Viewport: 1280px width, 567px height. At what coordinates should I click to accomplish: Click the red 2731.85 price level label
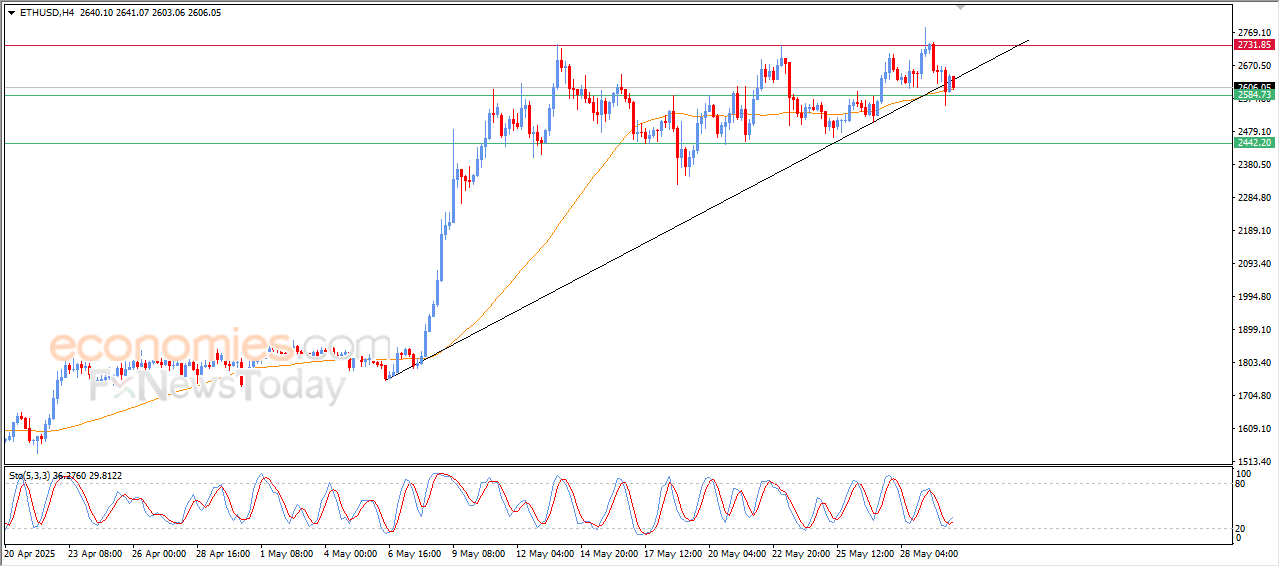[x=1254, y=45]
